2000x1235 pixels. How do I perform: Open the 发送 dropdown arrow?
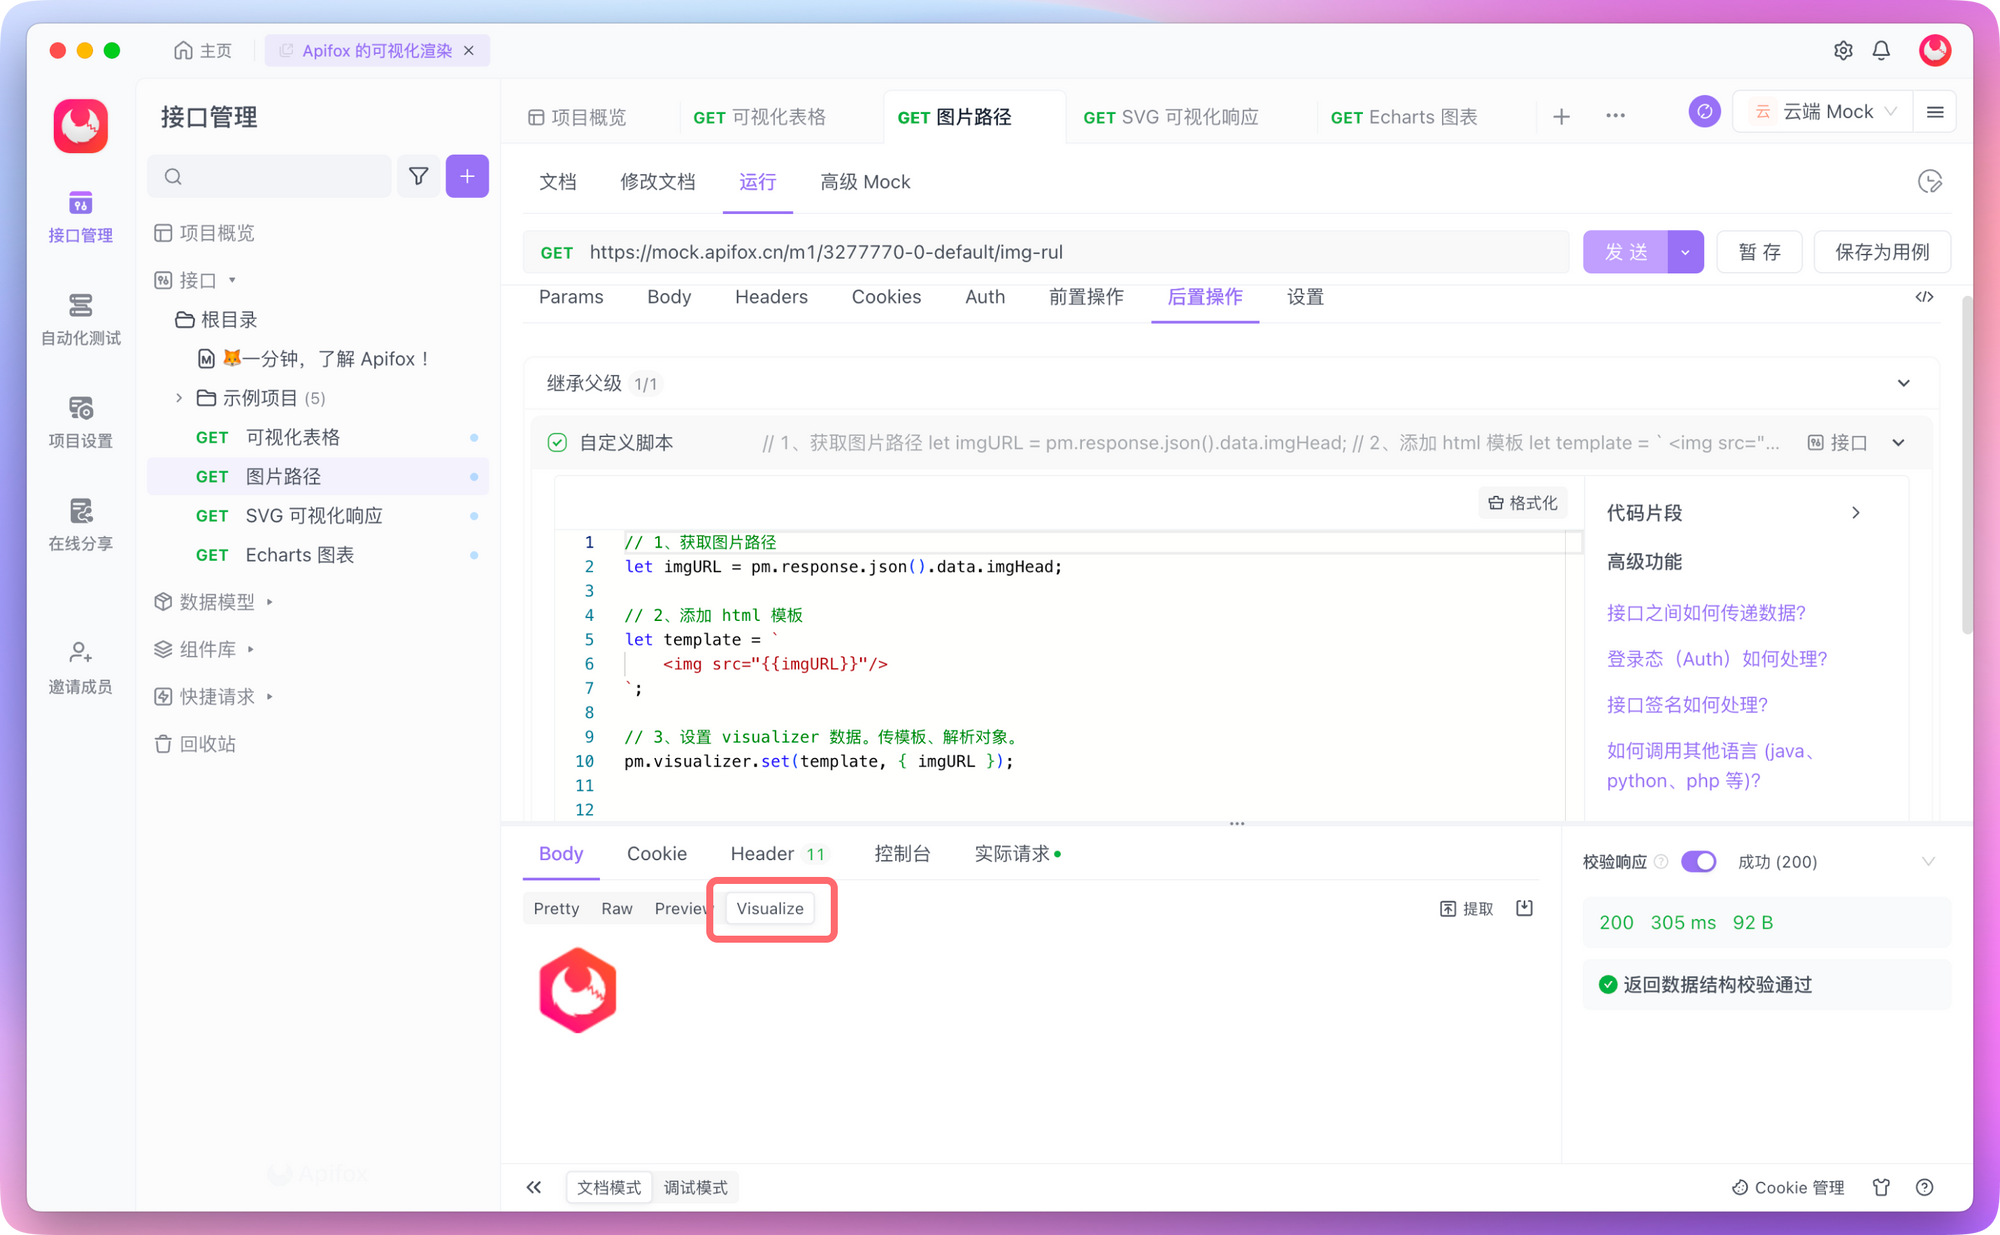[x=1685, y=252]
